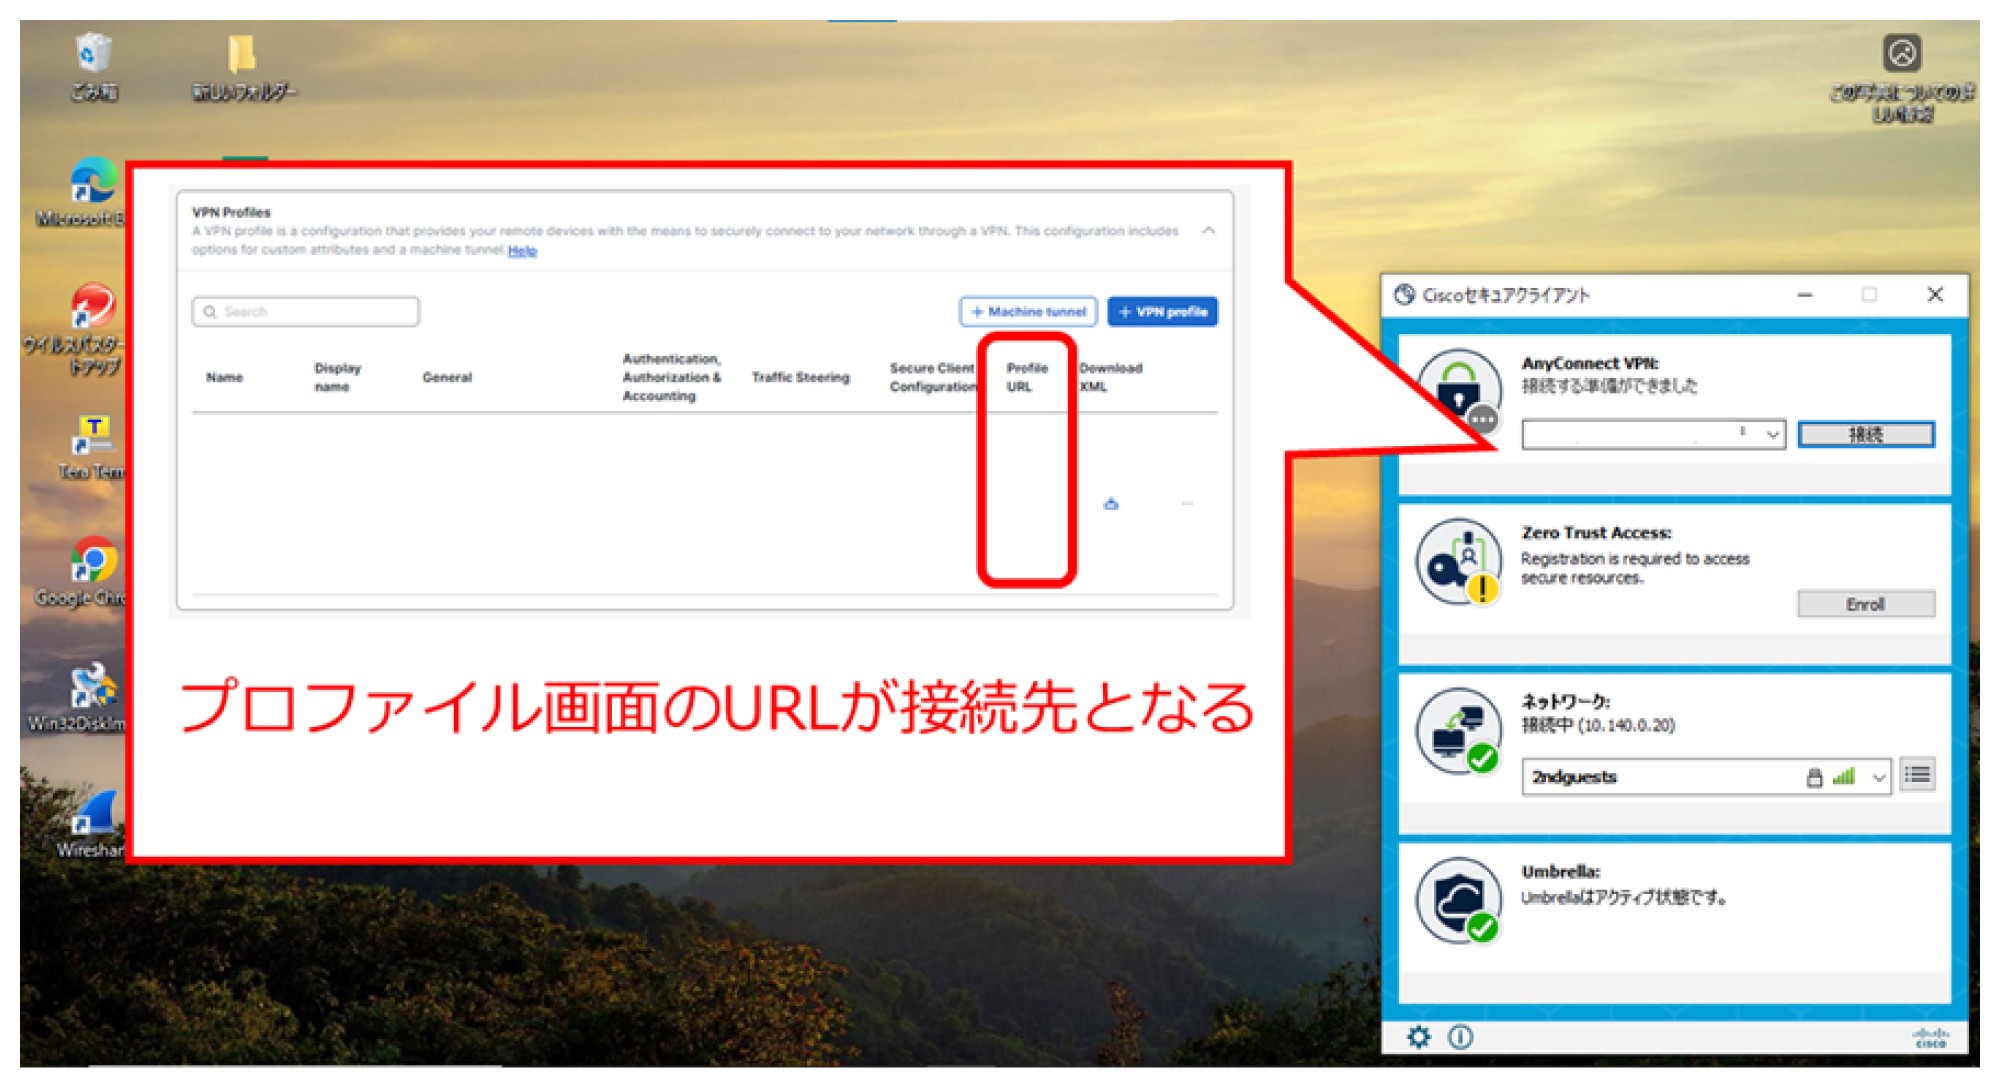
Task: Open Cisco client settings gear
Action: [1418, 1037]
